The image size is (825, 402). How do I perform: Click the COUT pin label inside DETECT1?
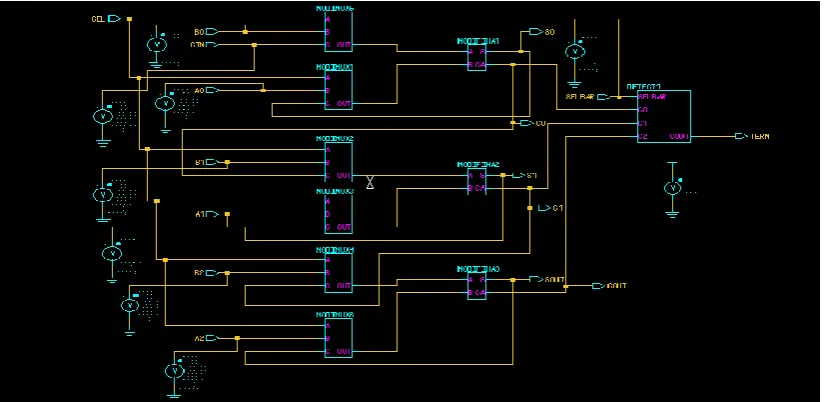[678, 136]
